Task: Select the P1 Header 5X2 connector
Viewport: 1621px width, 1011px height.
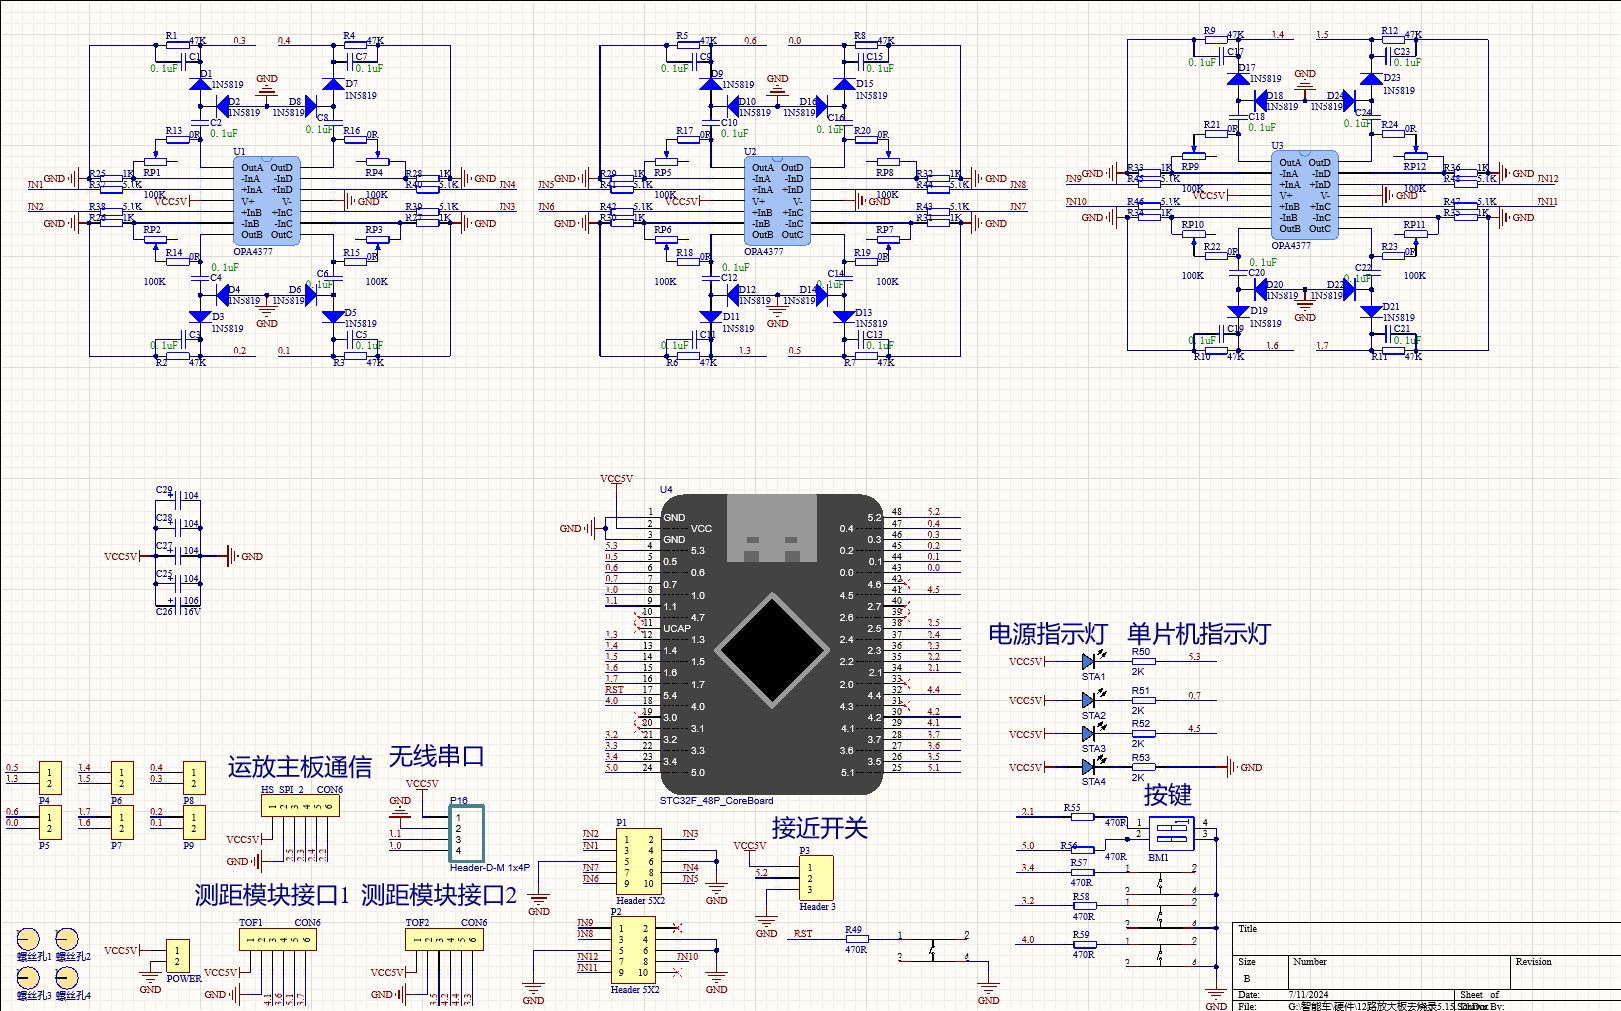Action: [638, 861]
